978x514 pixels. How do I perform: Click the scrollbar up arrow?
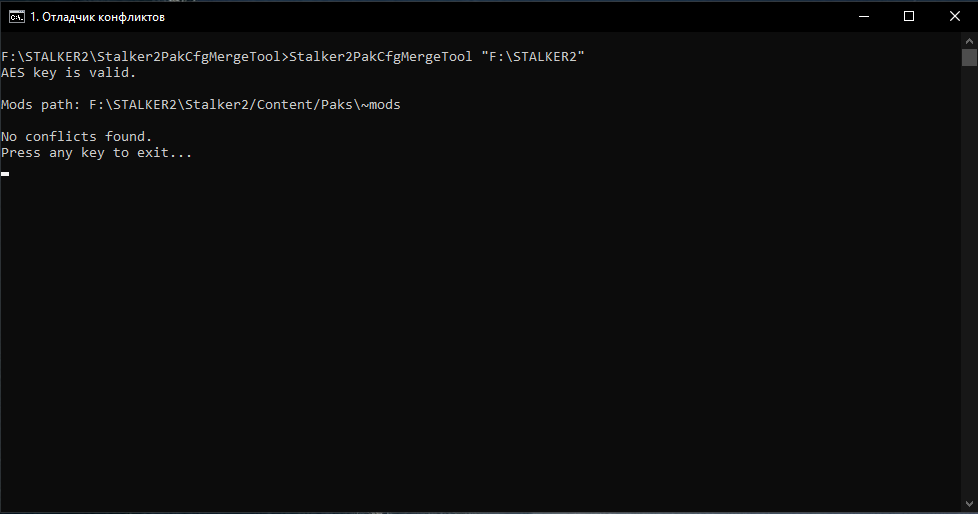click(969, 41)
